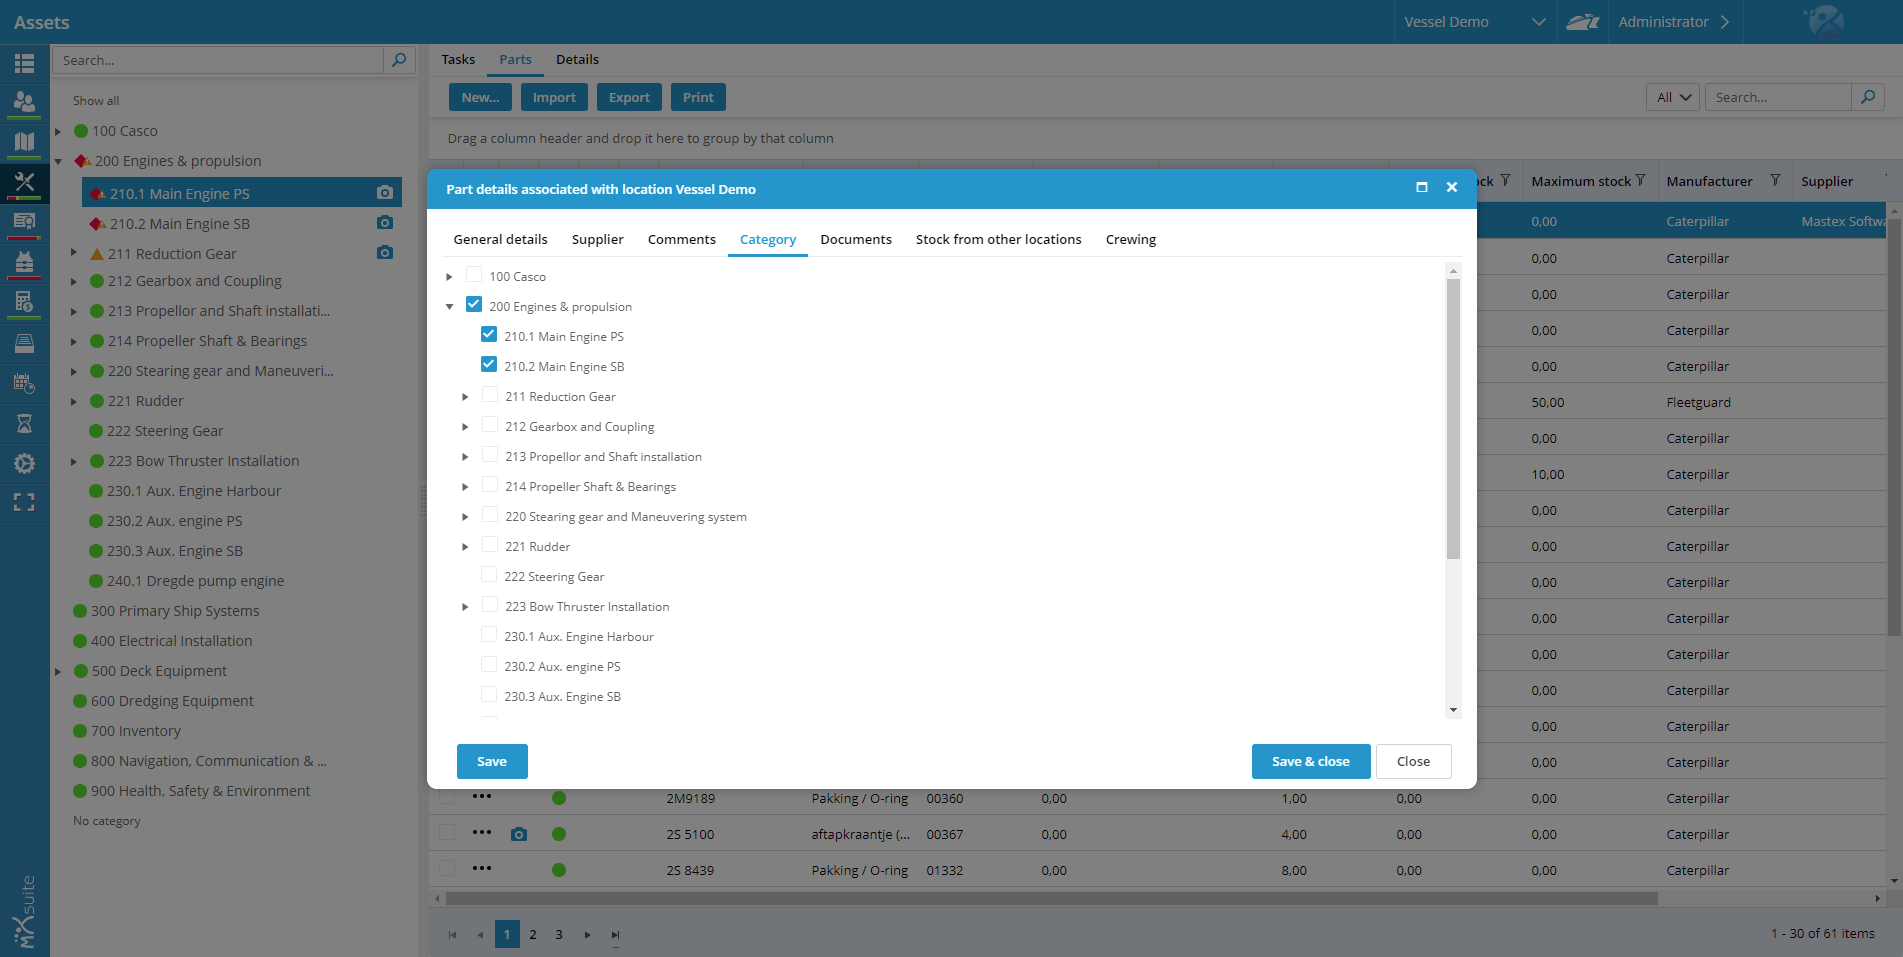Expand 223 Bow Thruster Installation in dialog

(465, 607)
